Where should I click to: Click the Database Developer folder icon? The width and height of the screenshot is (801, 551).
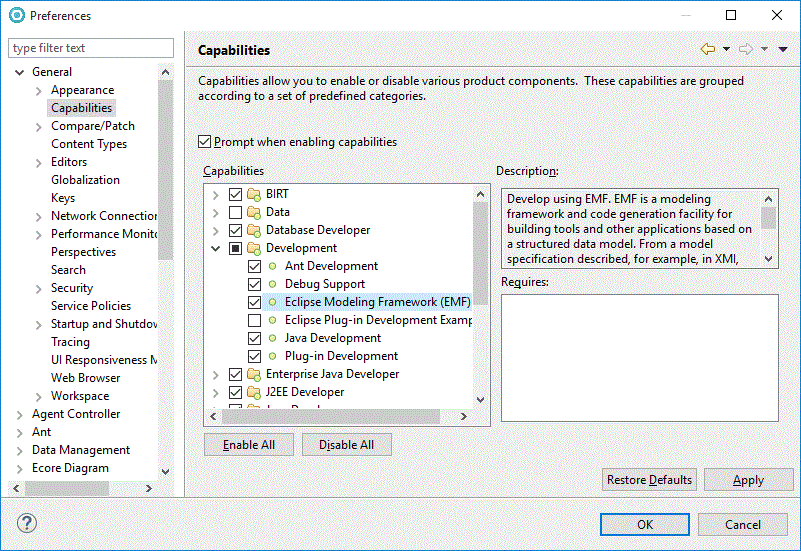tap(254, 230)
